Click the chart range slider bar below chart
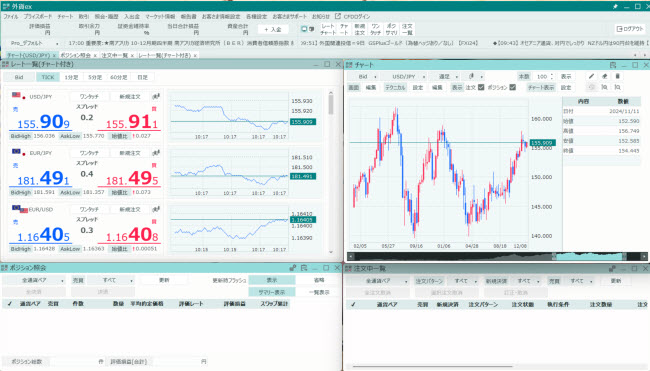Image resolution: width=650 pixels, height=371 pixels. (x=497, y=257)
